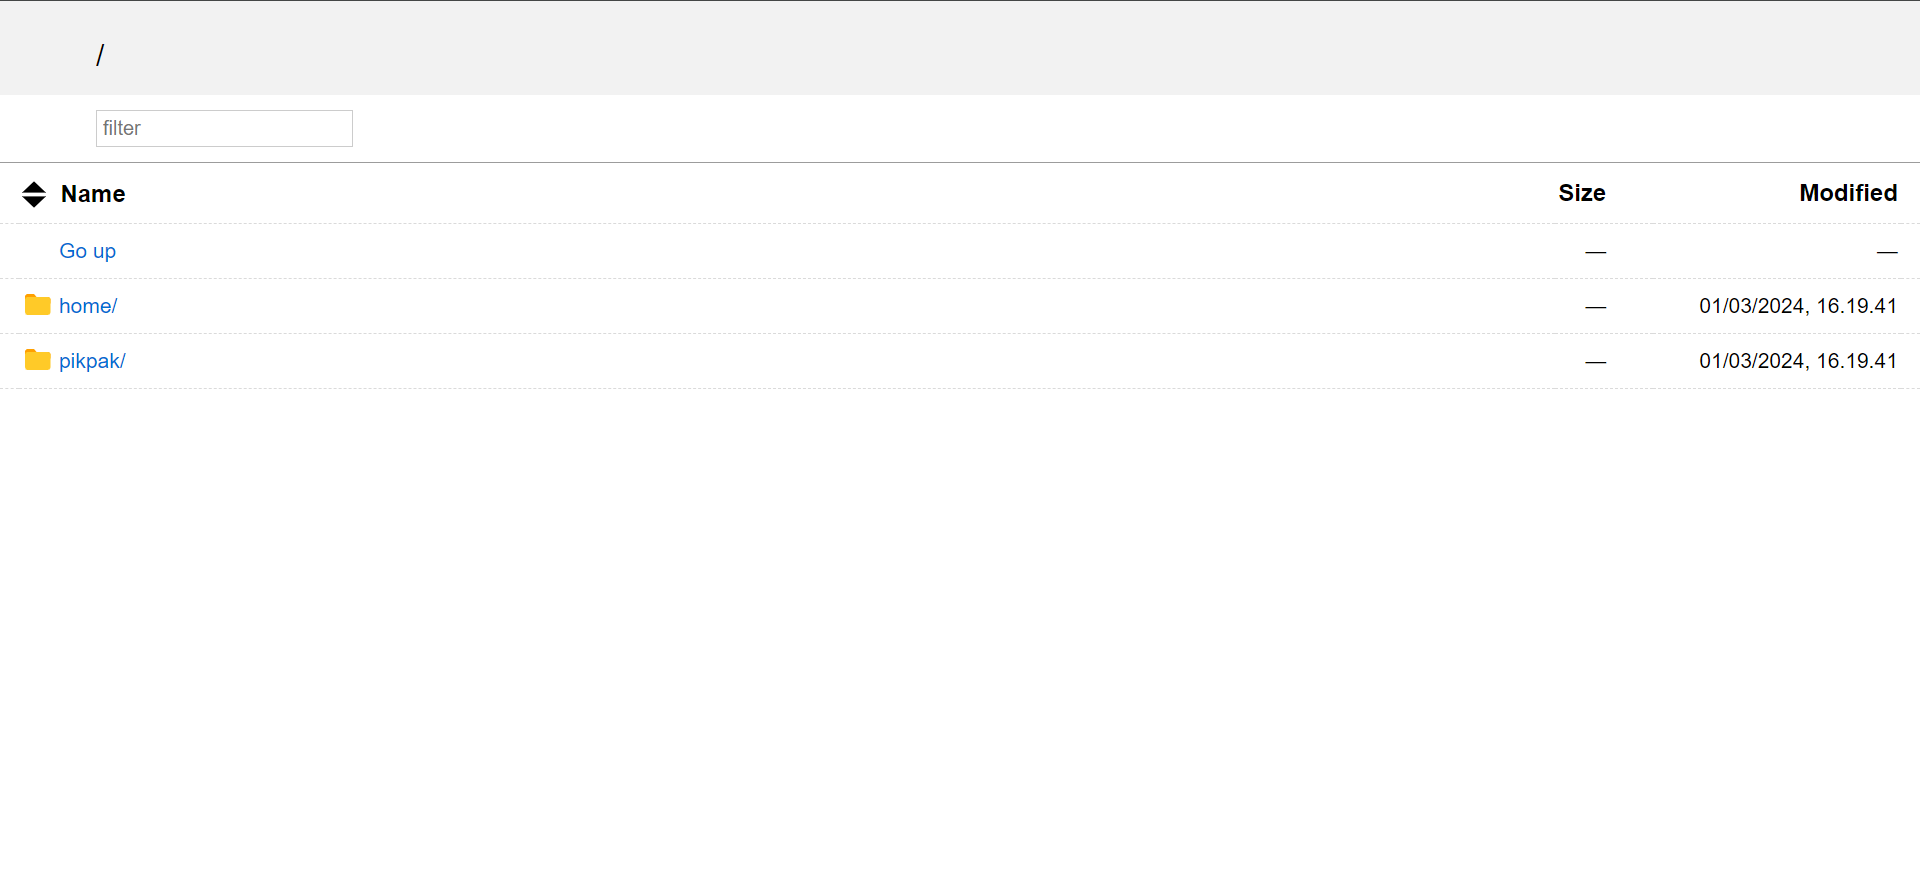Click the upward sort triangle beside Name
The height and width of the screenshot is (876, 1920).
coord(34,187)
